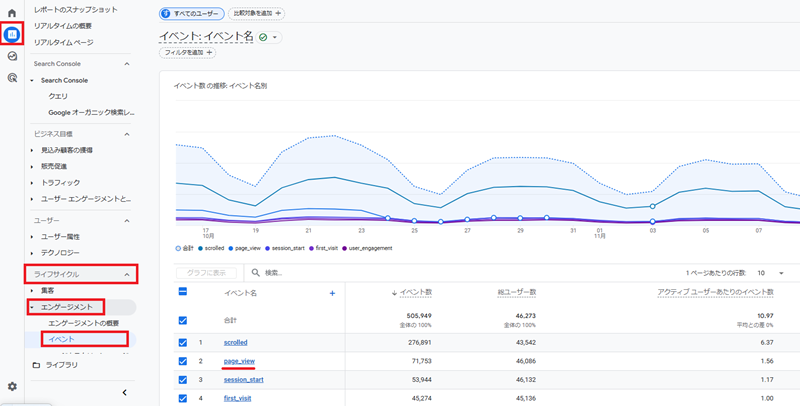Open the クエリ report
The image size is (800, 406).
coord(58,96)
